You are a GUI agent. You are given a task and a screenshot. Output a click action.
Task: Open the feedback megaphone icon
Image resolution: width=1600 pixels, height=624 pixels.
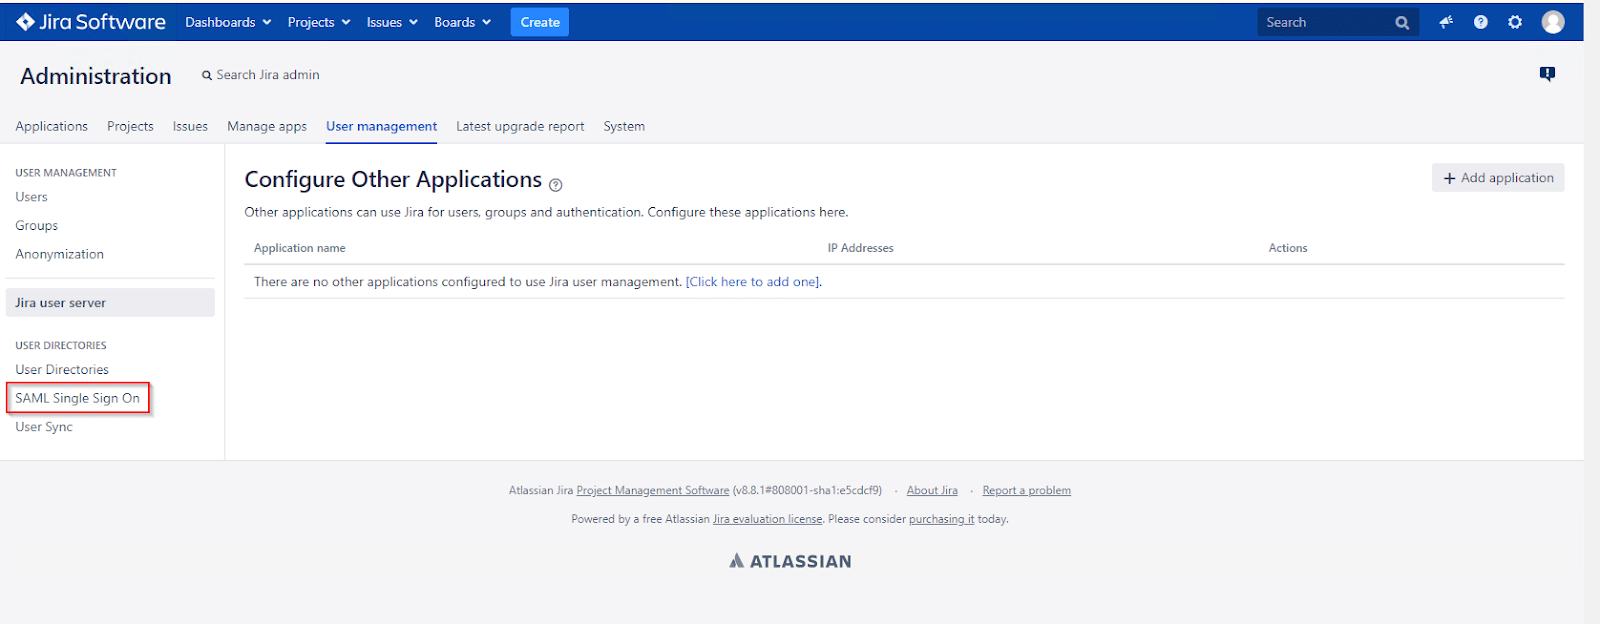(x=1446, y=22)
